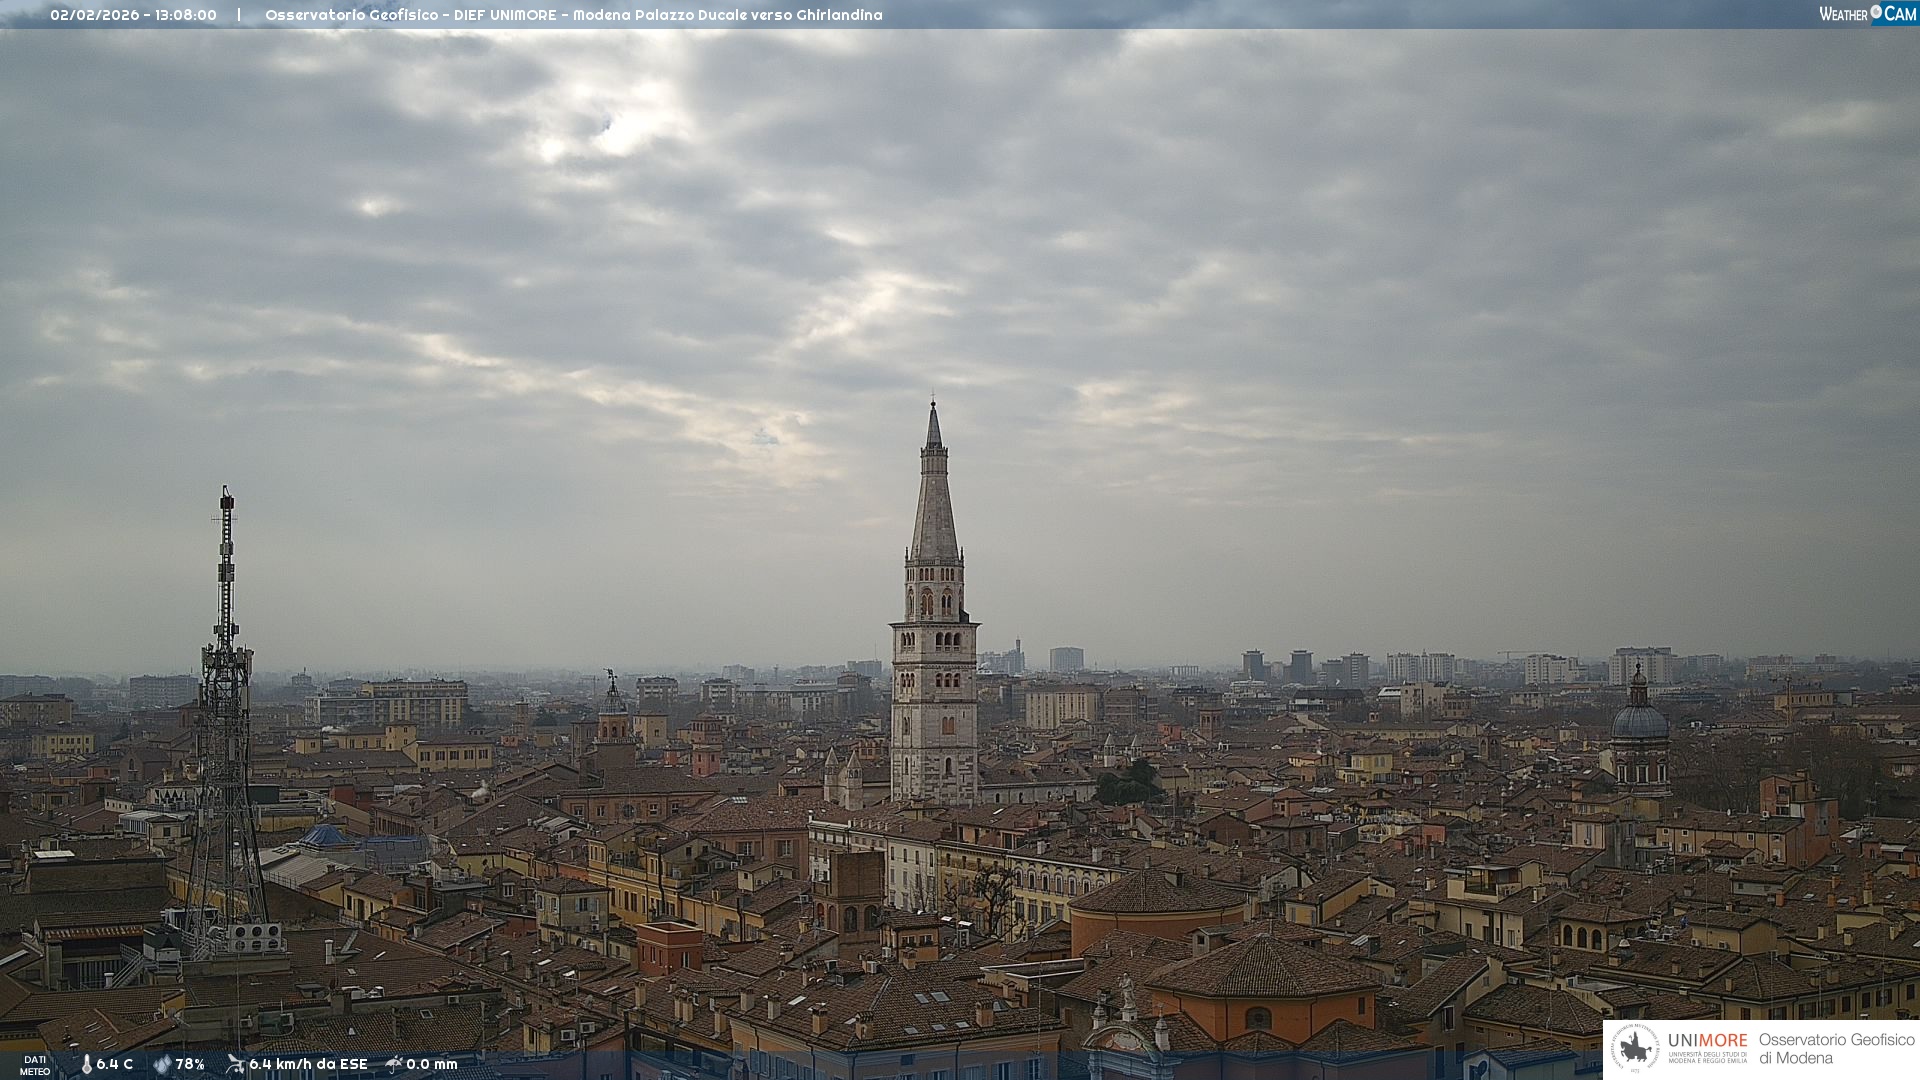Click the 0.0 mm rainfall value
Viewport: 1920px width, 1080px height.
click(x=431, y=1065)
